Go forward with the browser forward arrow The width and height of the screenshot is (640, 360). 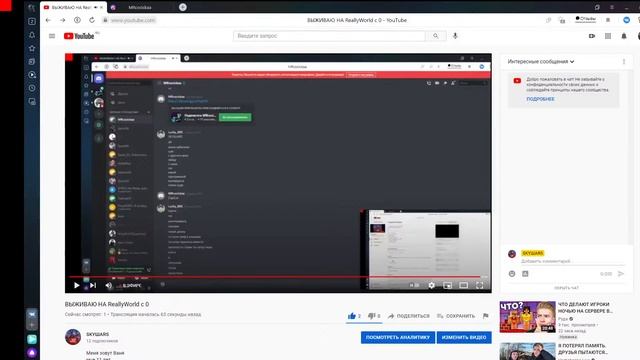point(62,20)
